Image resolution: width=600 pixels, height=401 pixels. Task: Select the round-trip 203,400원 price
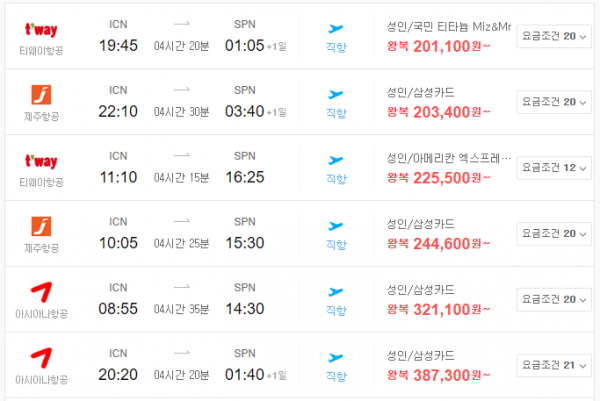[439, 112]
